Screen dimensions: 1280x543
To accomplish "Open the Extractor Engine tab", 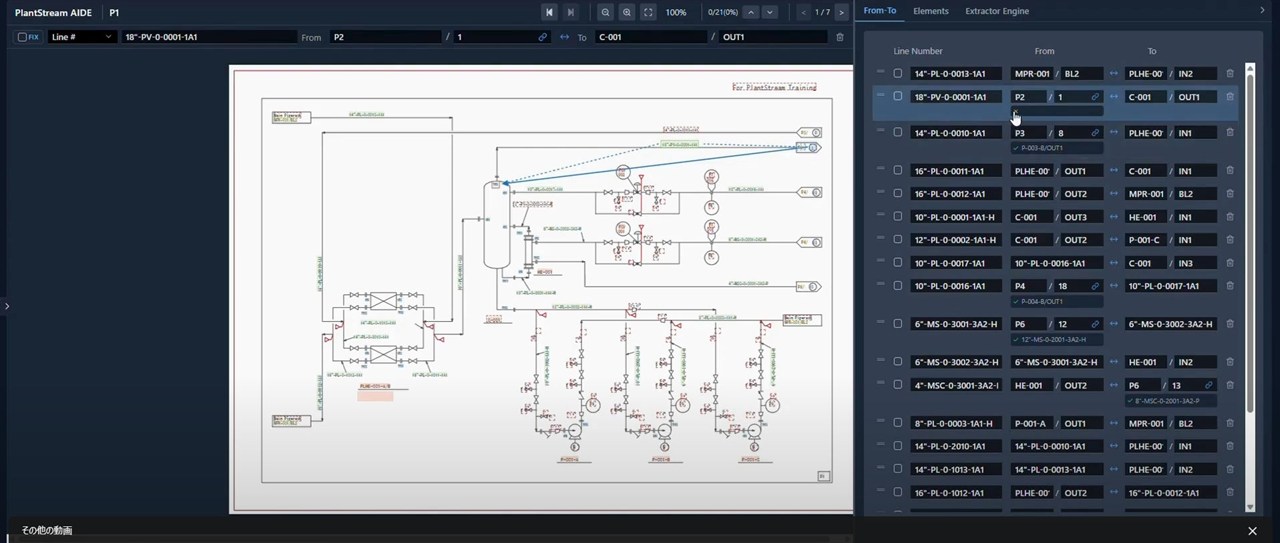I will point(996,11).
